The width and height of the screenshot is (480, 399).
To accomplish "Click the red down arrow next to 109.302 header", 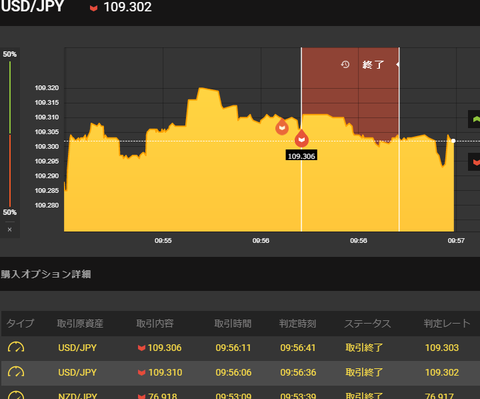I will (94, 8).
